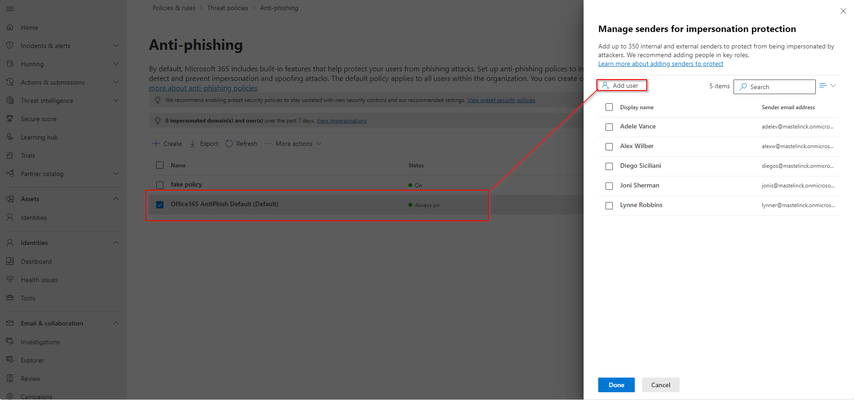Click the Trials gift icon
This screenshot has height=400, width=854.
tap(9, 155)
